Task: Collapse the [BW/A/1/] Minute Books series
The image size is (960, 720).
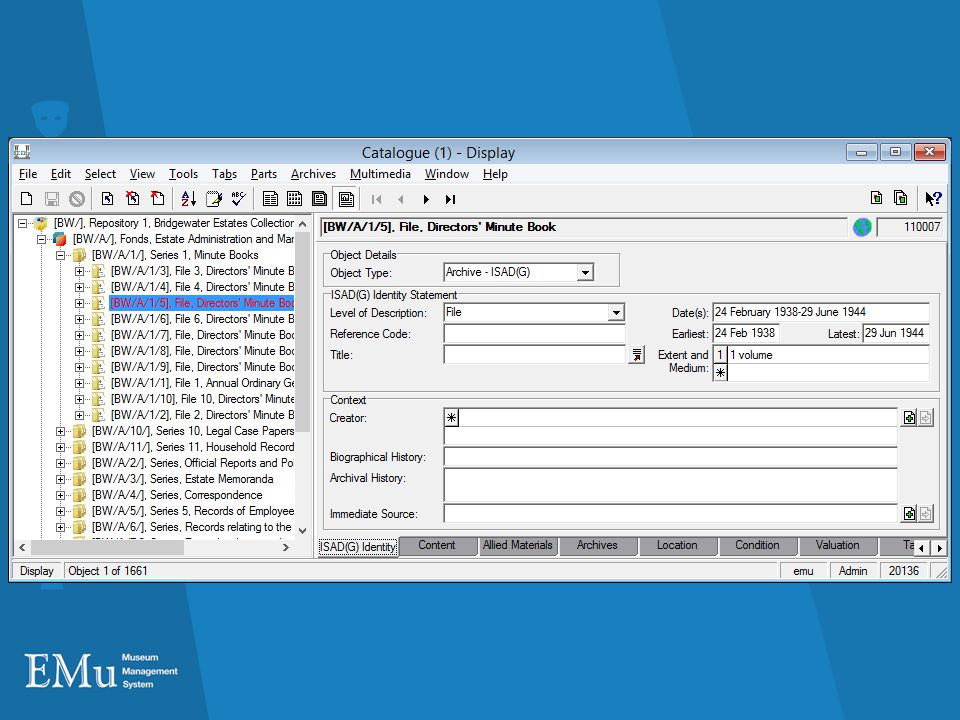Action: [61, 255]
